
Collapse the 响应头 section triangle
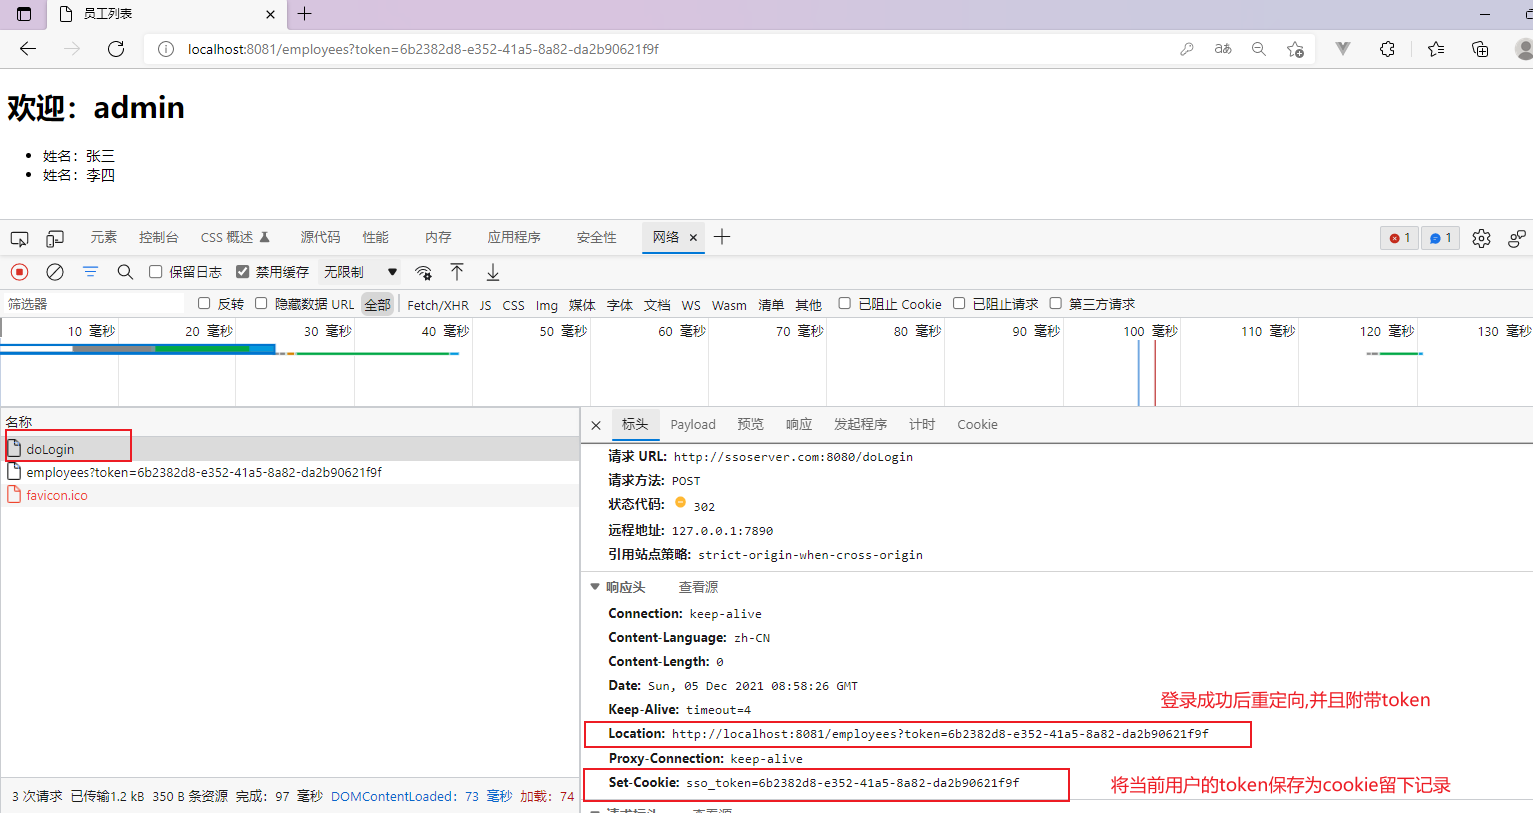595,587
